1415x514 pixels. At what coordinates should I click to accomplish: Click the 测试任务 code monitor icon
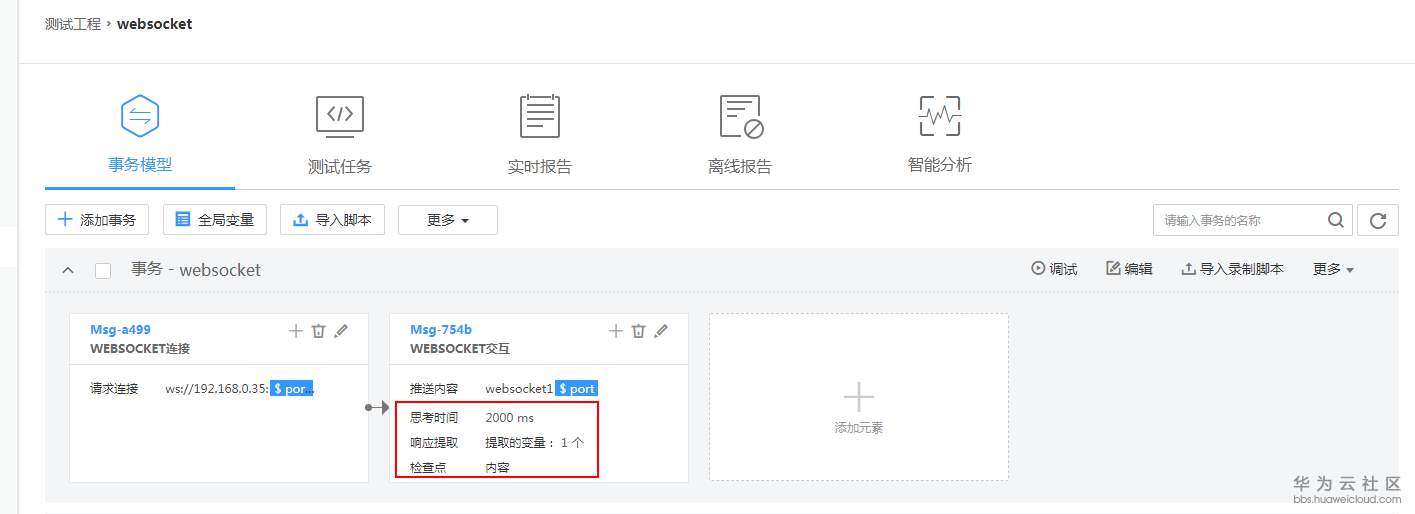340,116
